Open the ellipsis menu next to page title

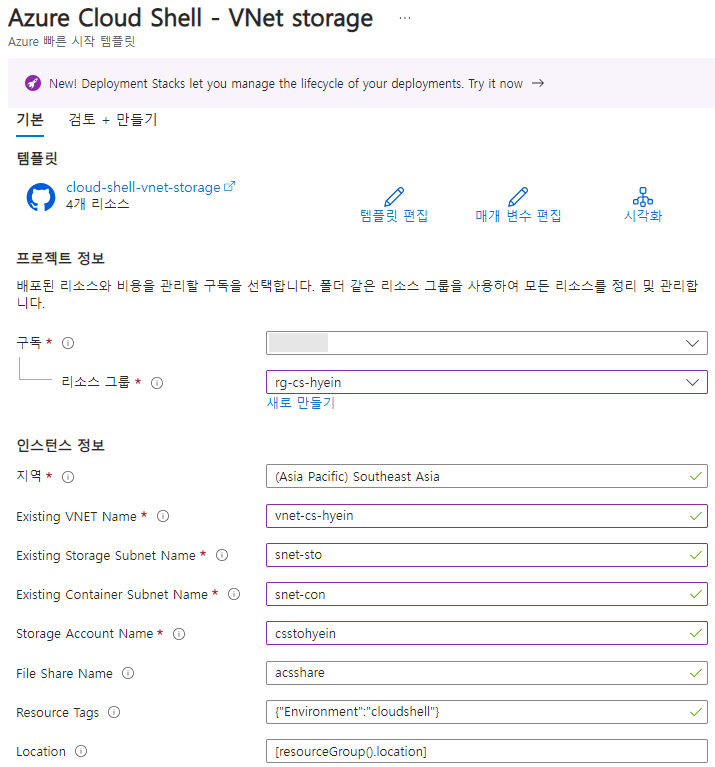404,18
